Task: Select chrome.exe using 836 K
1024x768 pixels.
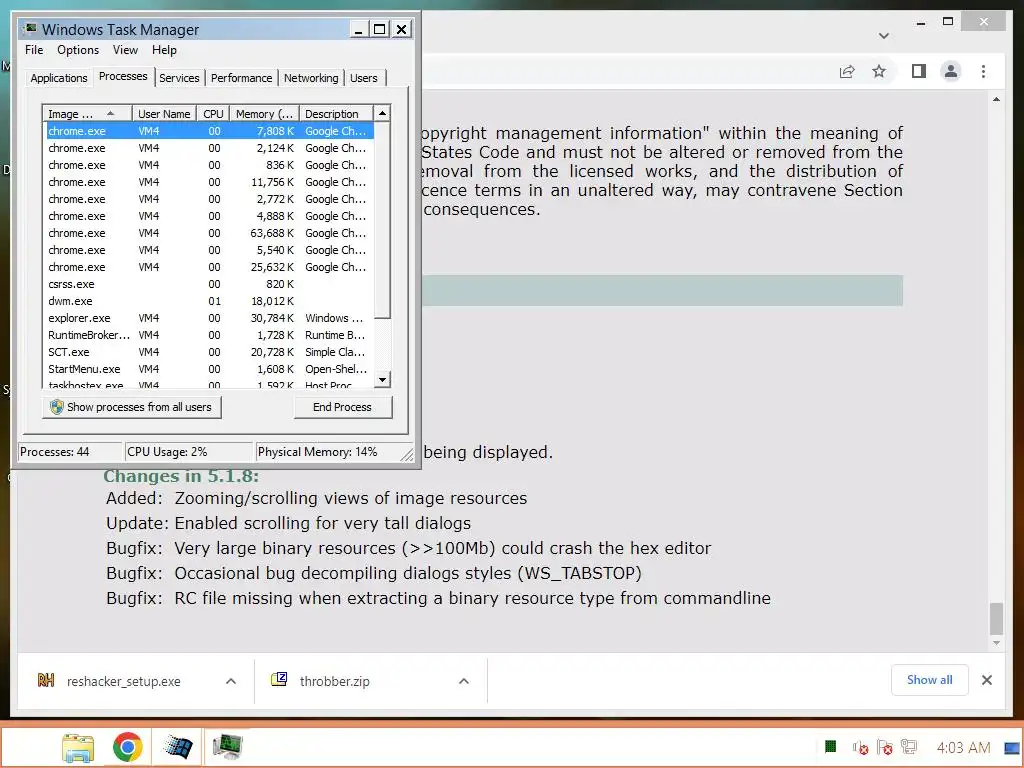Action: click(x=209, y=165)
